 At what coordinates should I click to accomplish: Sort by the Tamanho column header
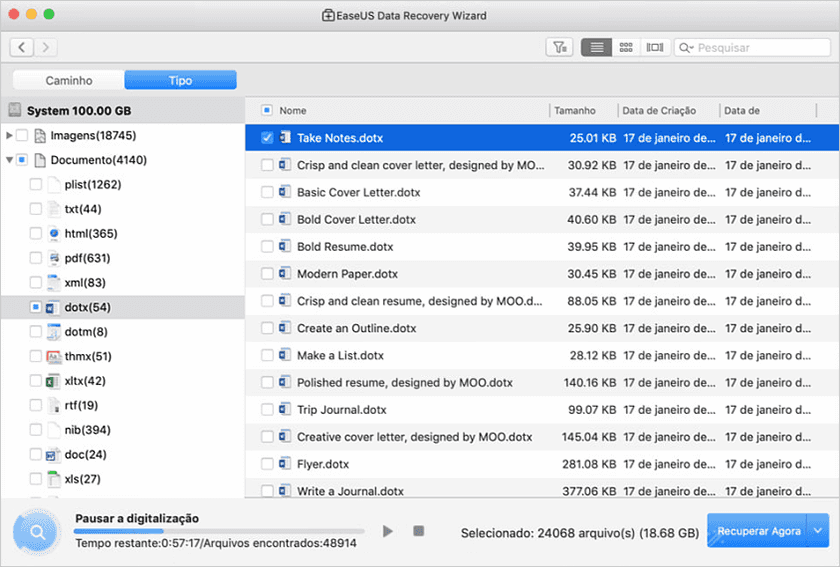[x=575, y=110]
